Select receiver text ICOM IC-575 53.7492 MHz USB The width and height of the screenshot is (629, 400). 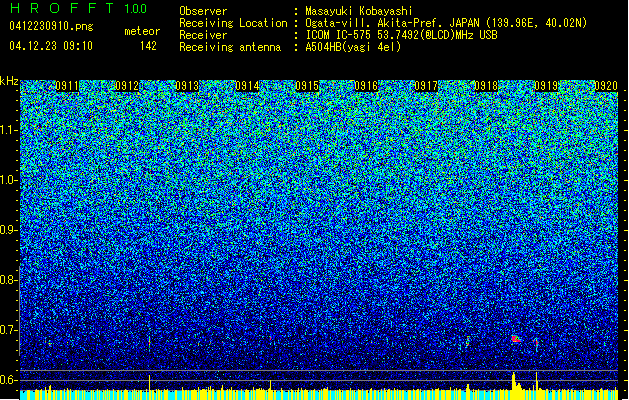[401, 35]
